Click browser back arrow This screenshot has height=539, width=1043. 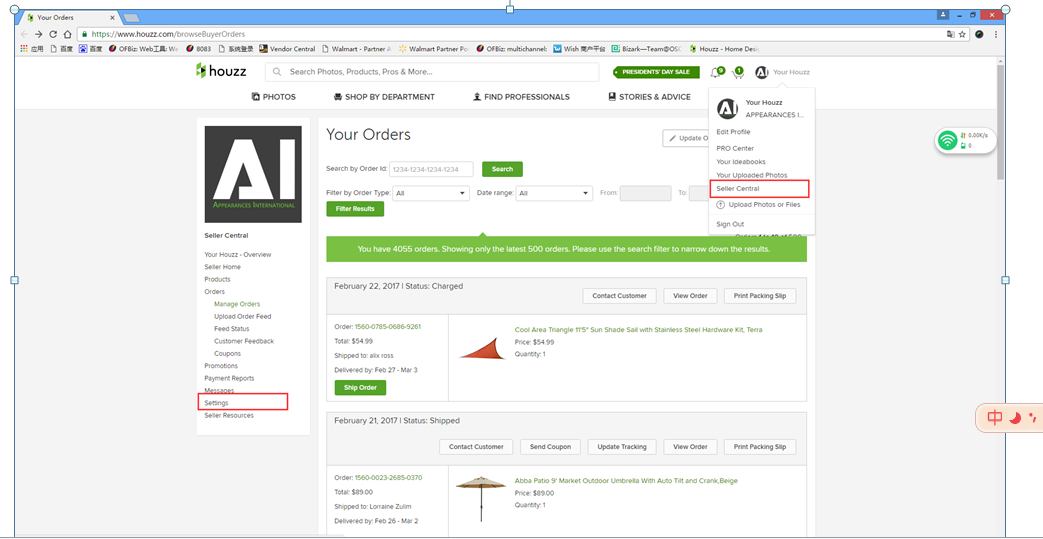25,34
